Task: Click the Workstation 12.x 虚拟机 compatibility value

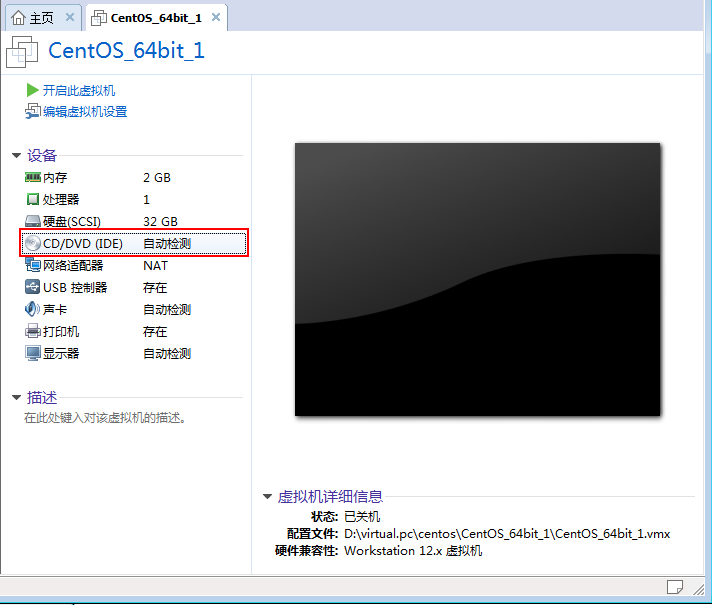Action: (x=413, y=551)
